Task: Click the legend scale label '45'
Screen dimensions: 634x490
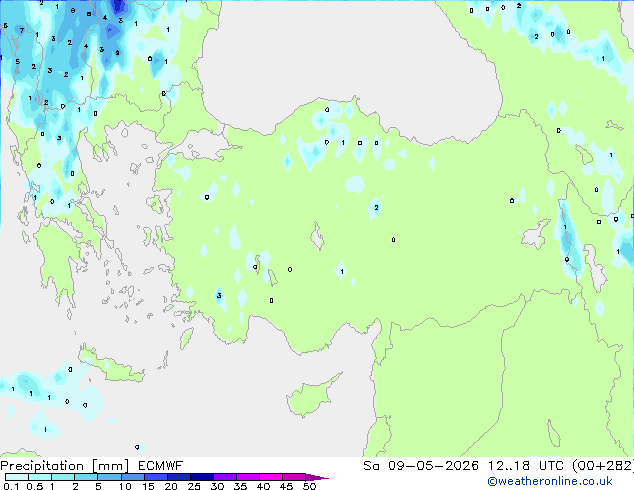Action: point(286,486)
